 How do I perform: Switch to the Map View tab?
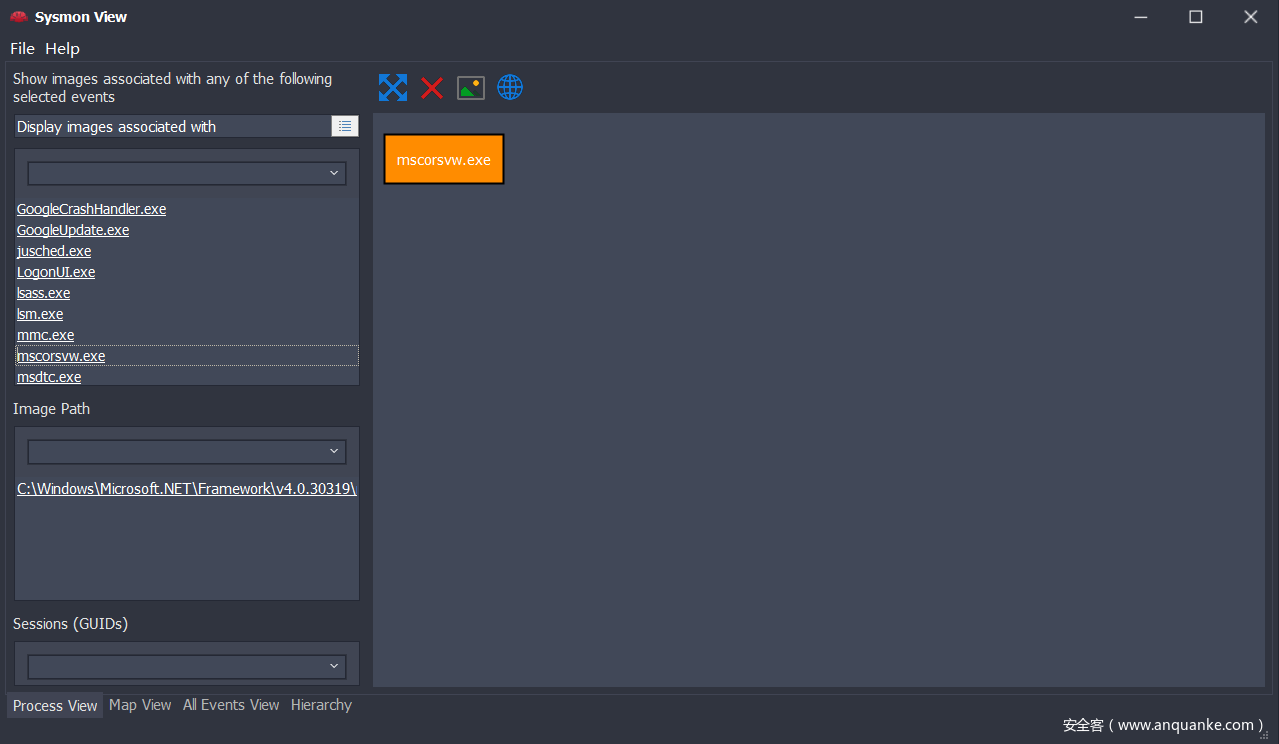(x=140, y=705)
